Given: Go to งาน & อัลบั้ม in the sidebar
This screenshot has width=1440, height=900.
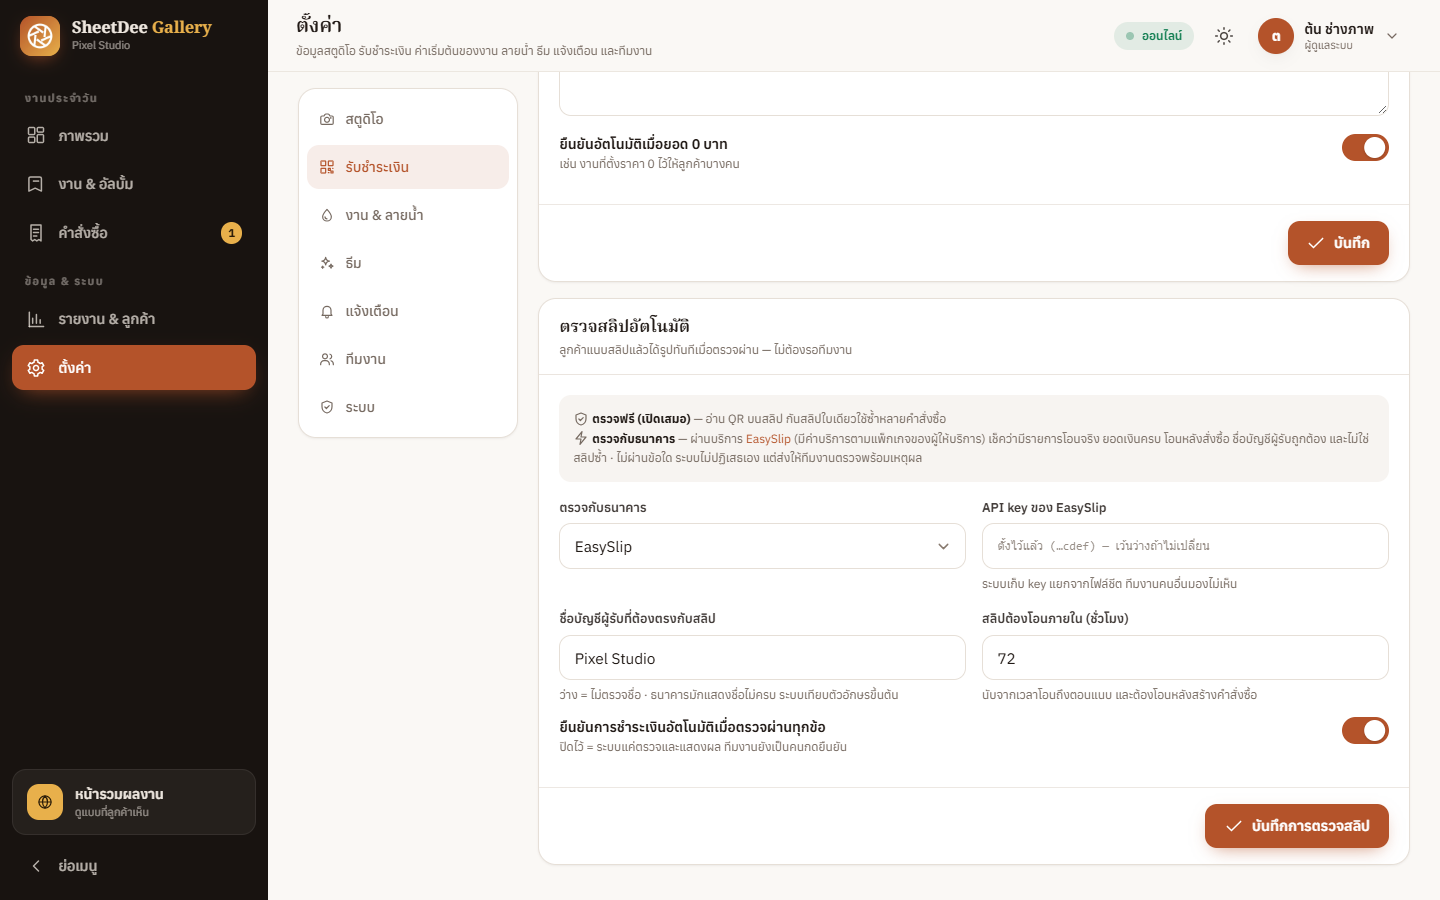Looking at the screenshot, I should click(x=134, y=184).
